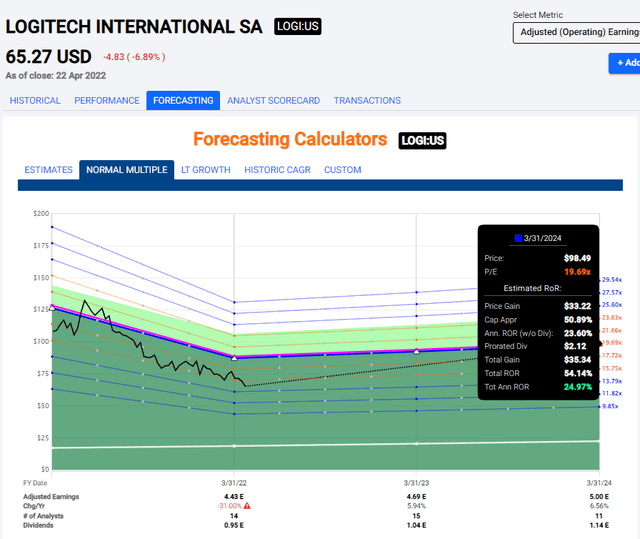Click the white triangle marker at 3/31/23
The height and width of the screenshot is (539, 640).
(417, 351)
